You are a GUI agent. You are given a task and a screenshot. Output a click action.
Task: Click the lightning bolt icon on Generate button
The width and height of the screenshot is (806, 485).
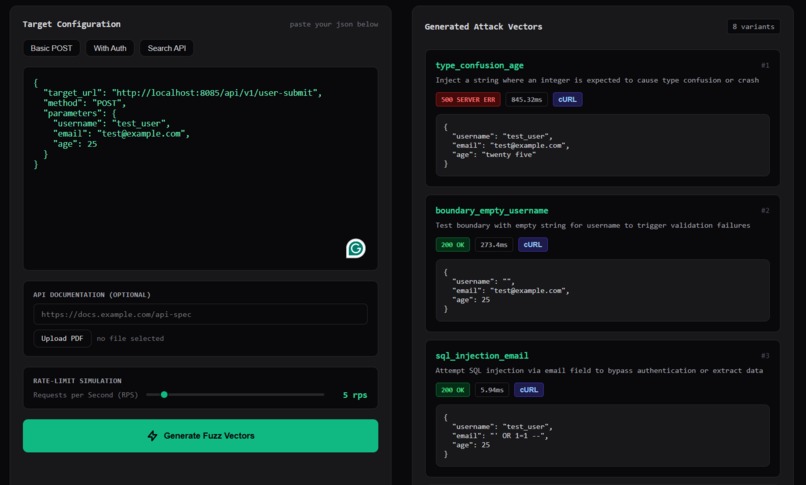(x=152, y=436)
